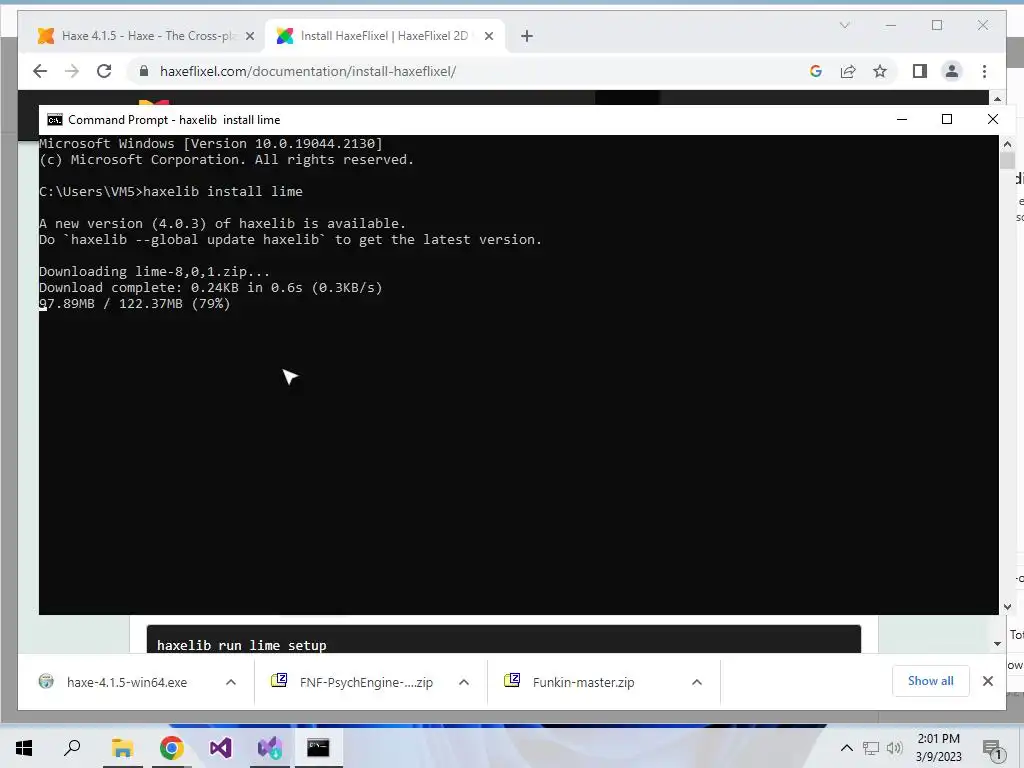The width and height of the screenshot is (1024, 768).
Task: Expand options for FNF-PsychEngine zip download
Action: tap(464, 682)
